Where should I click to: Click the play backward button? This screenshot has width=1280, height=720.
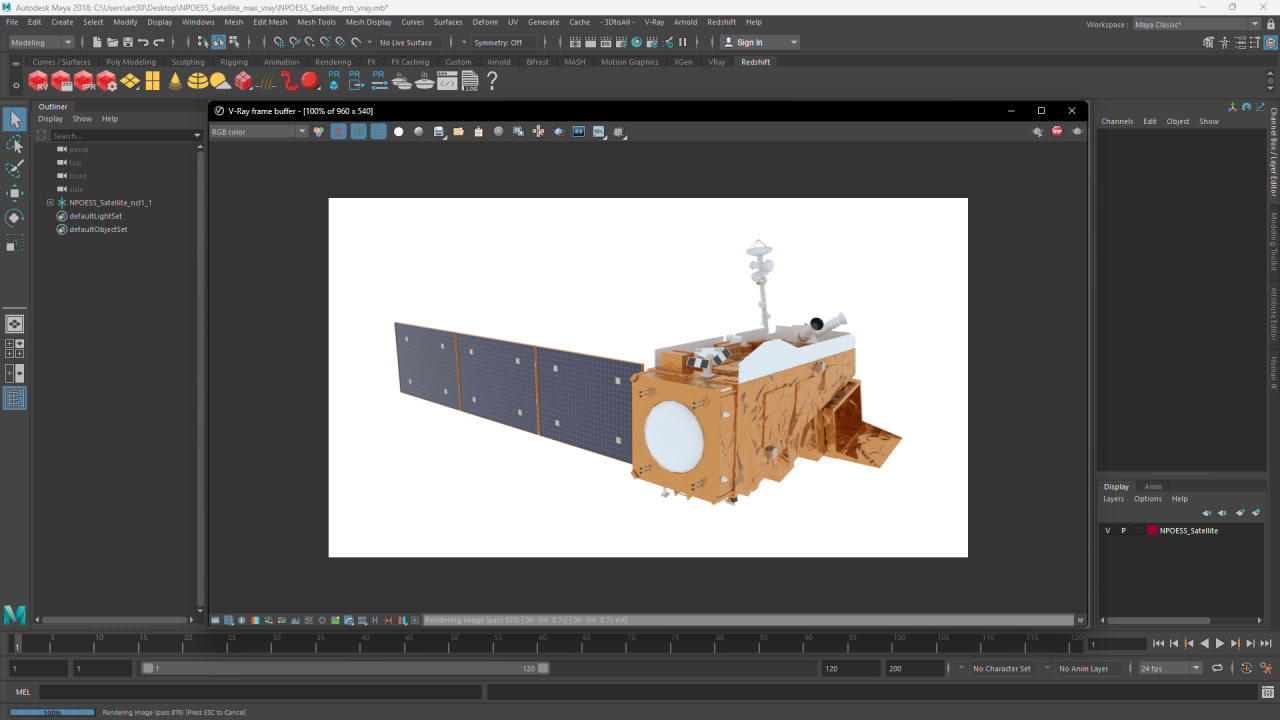(x=1204, y=644)
